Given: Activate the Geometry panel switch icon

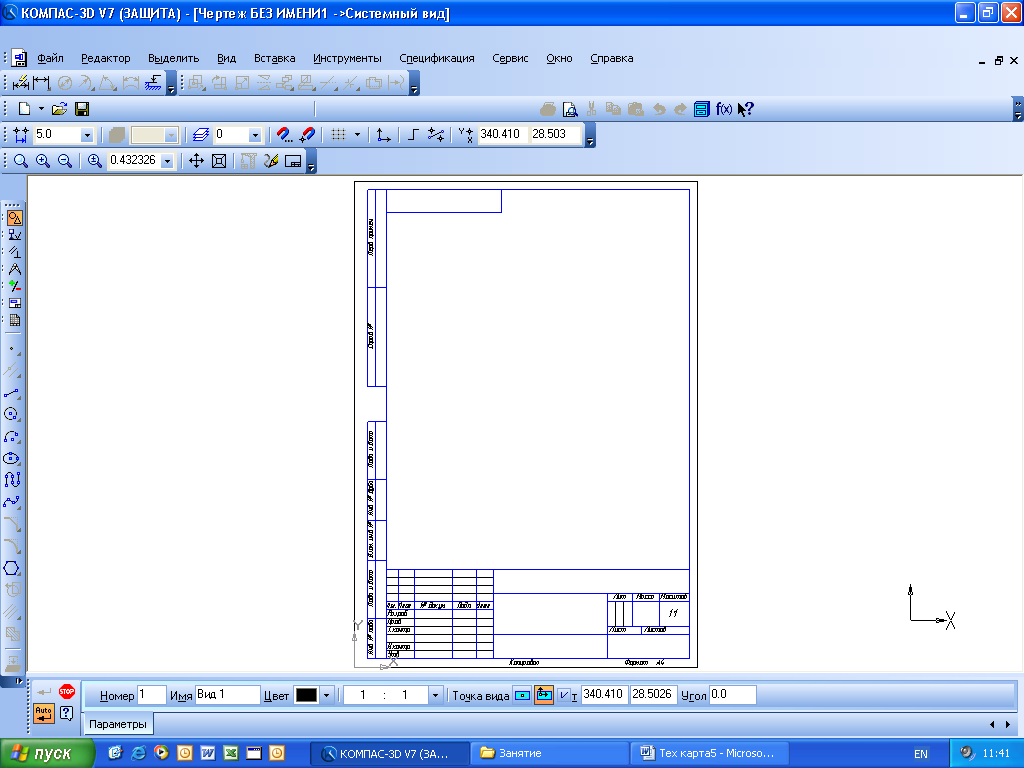Looking at the screenshot, I should [14, 217].
